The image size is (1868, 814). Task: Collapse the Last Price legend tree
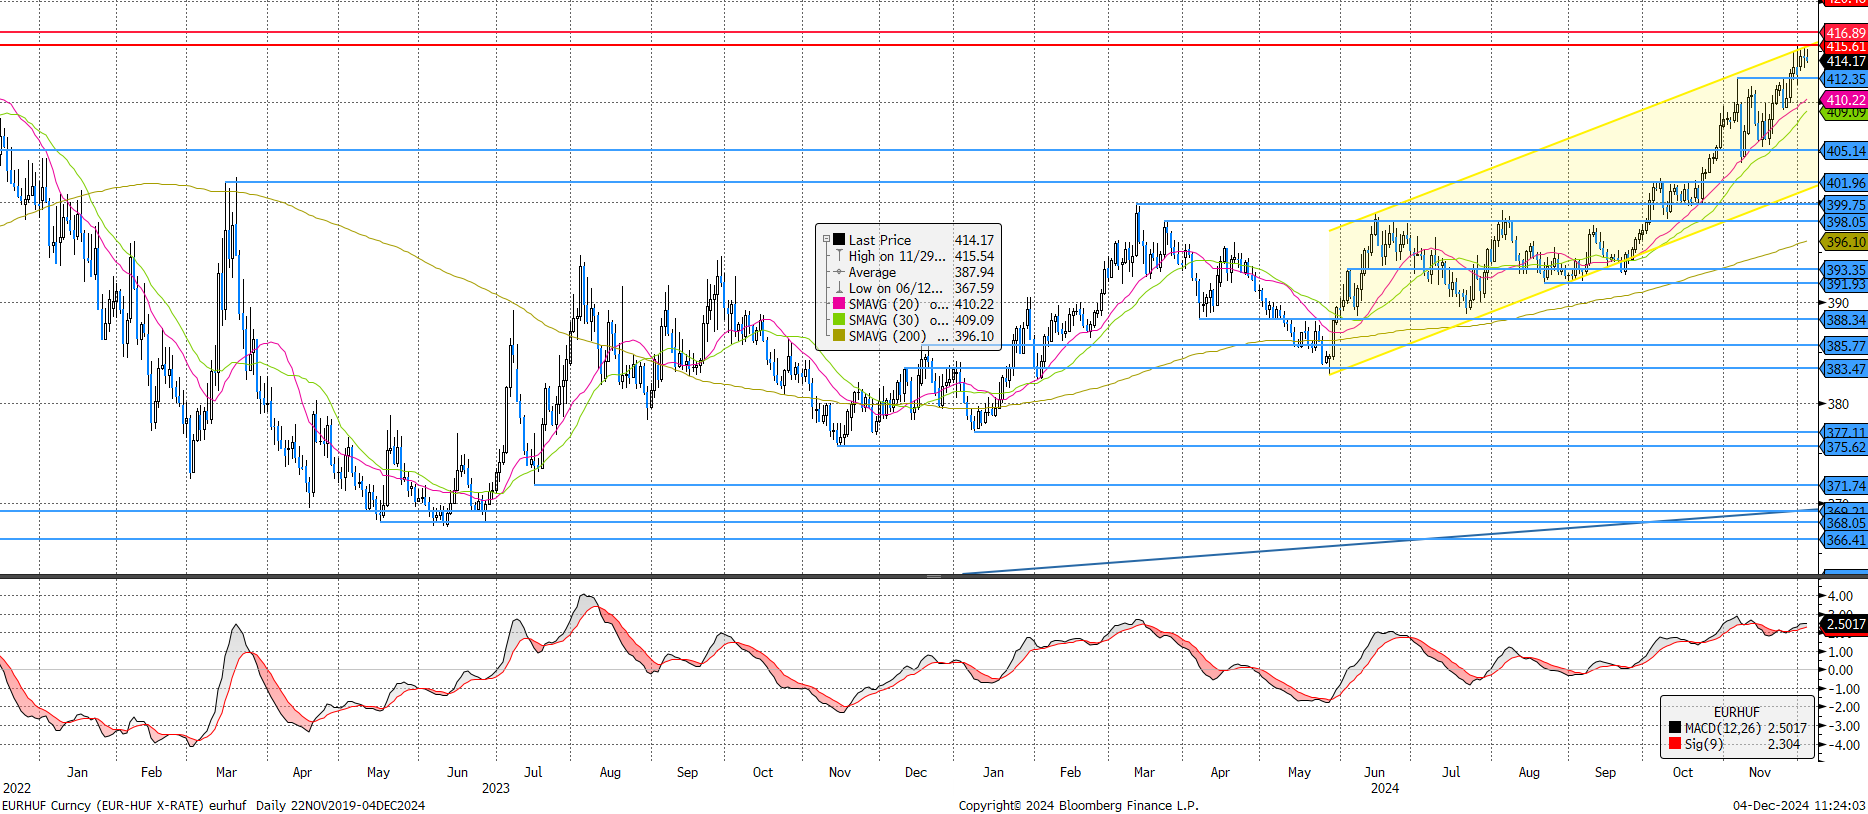pyautogui.click(x=826, y=240)
